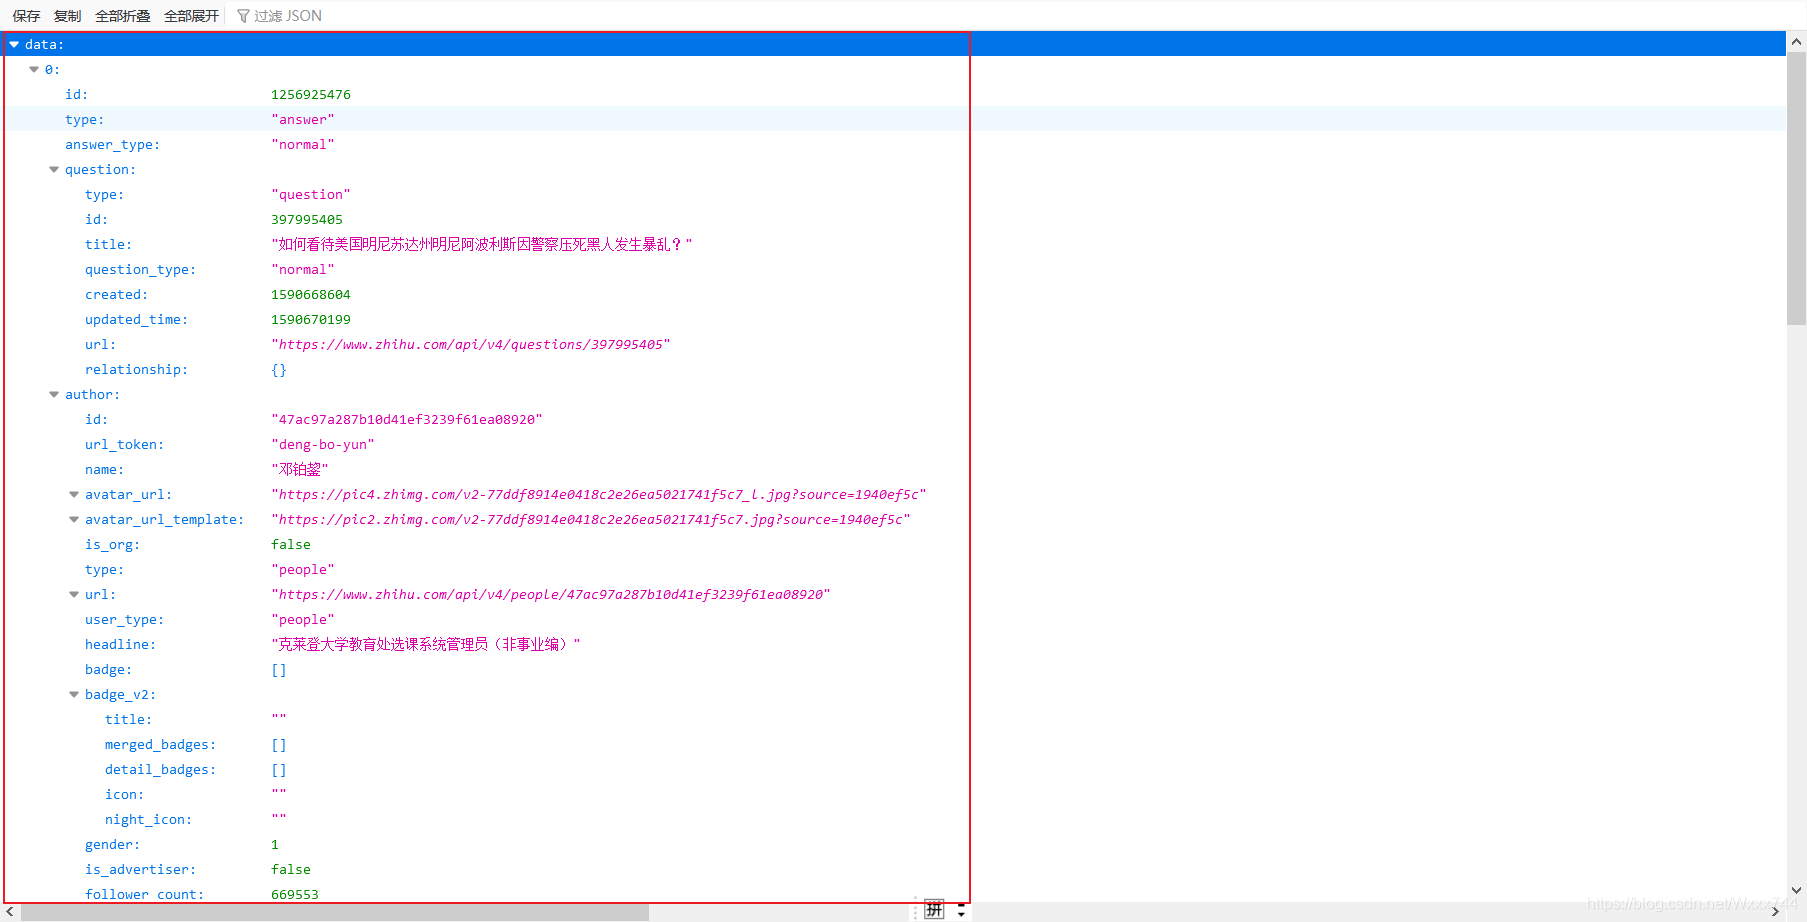Select the follower_count value 669553
This screenshot has height=922, width=1807.
click(x=295, y=894)
